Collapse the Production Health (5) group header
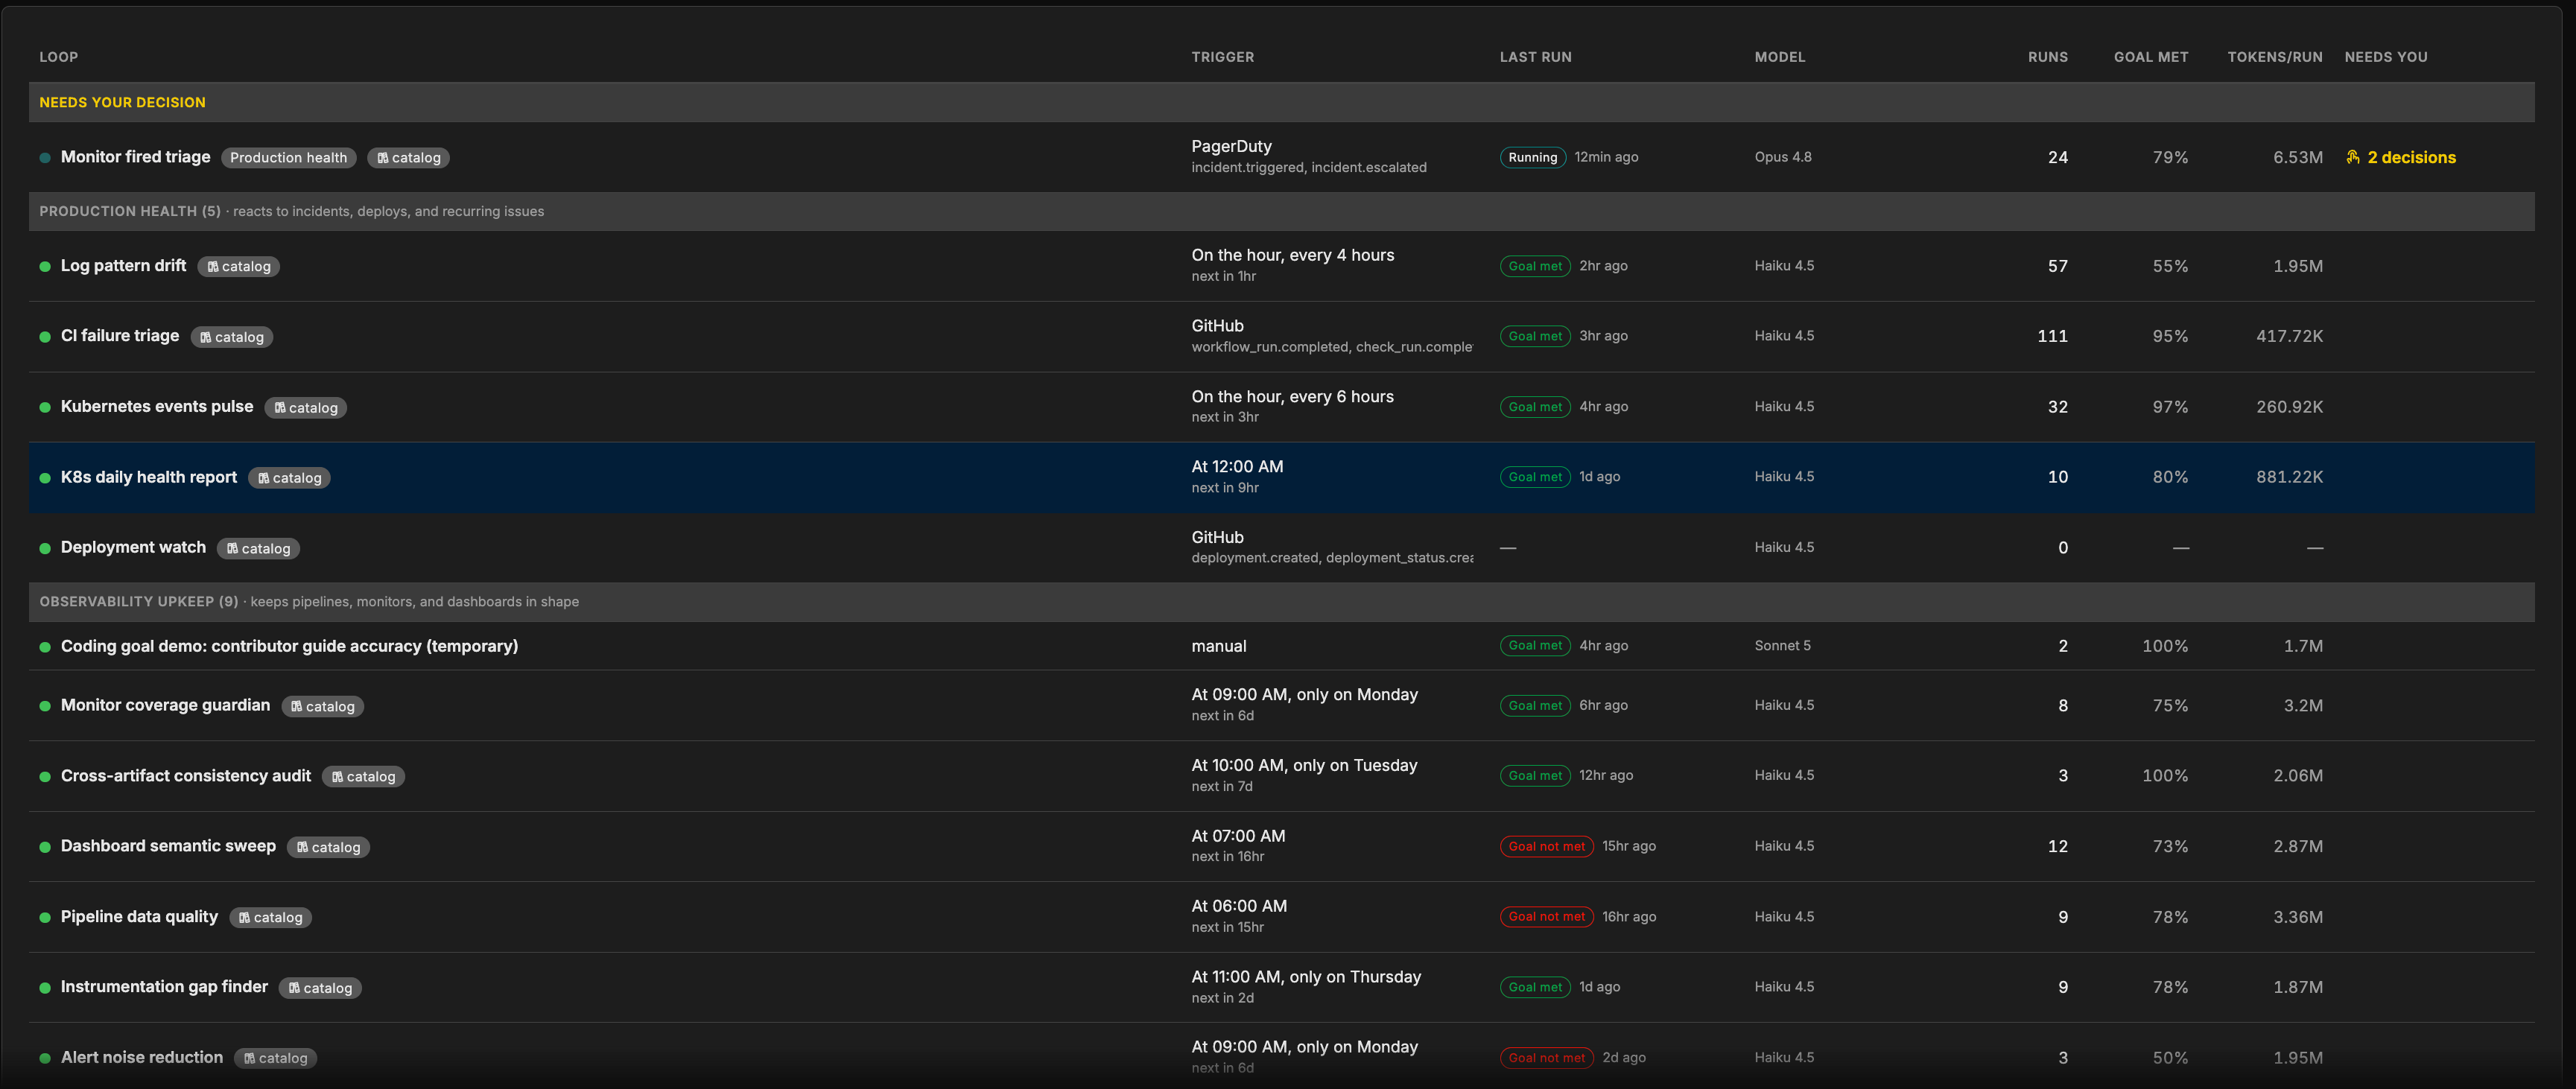Screen dimensions: 2576x1089 pyautogui.click(x=1281, y=211)
